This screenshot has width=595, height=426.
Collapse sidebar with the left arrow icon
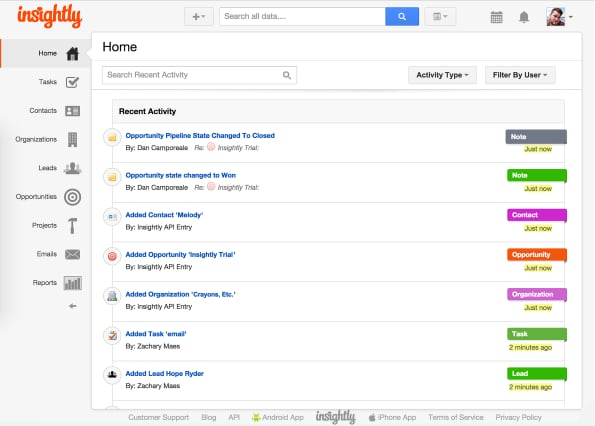(72, 306)
